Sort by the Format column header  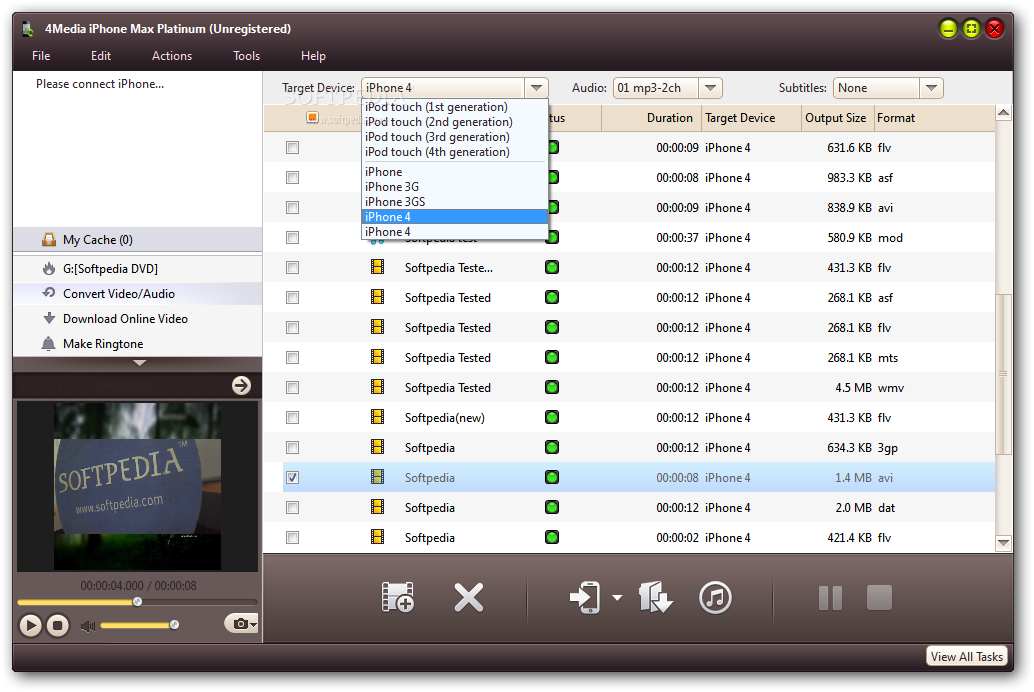click(934, 117)
